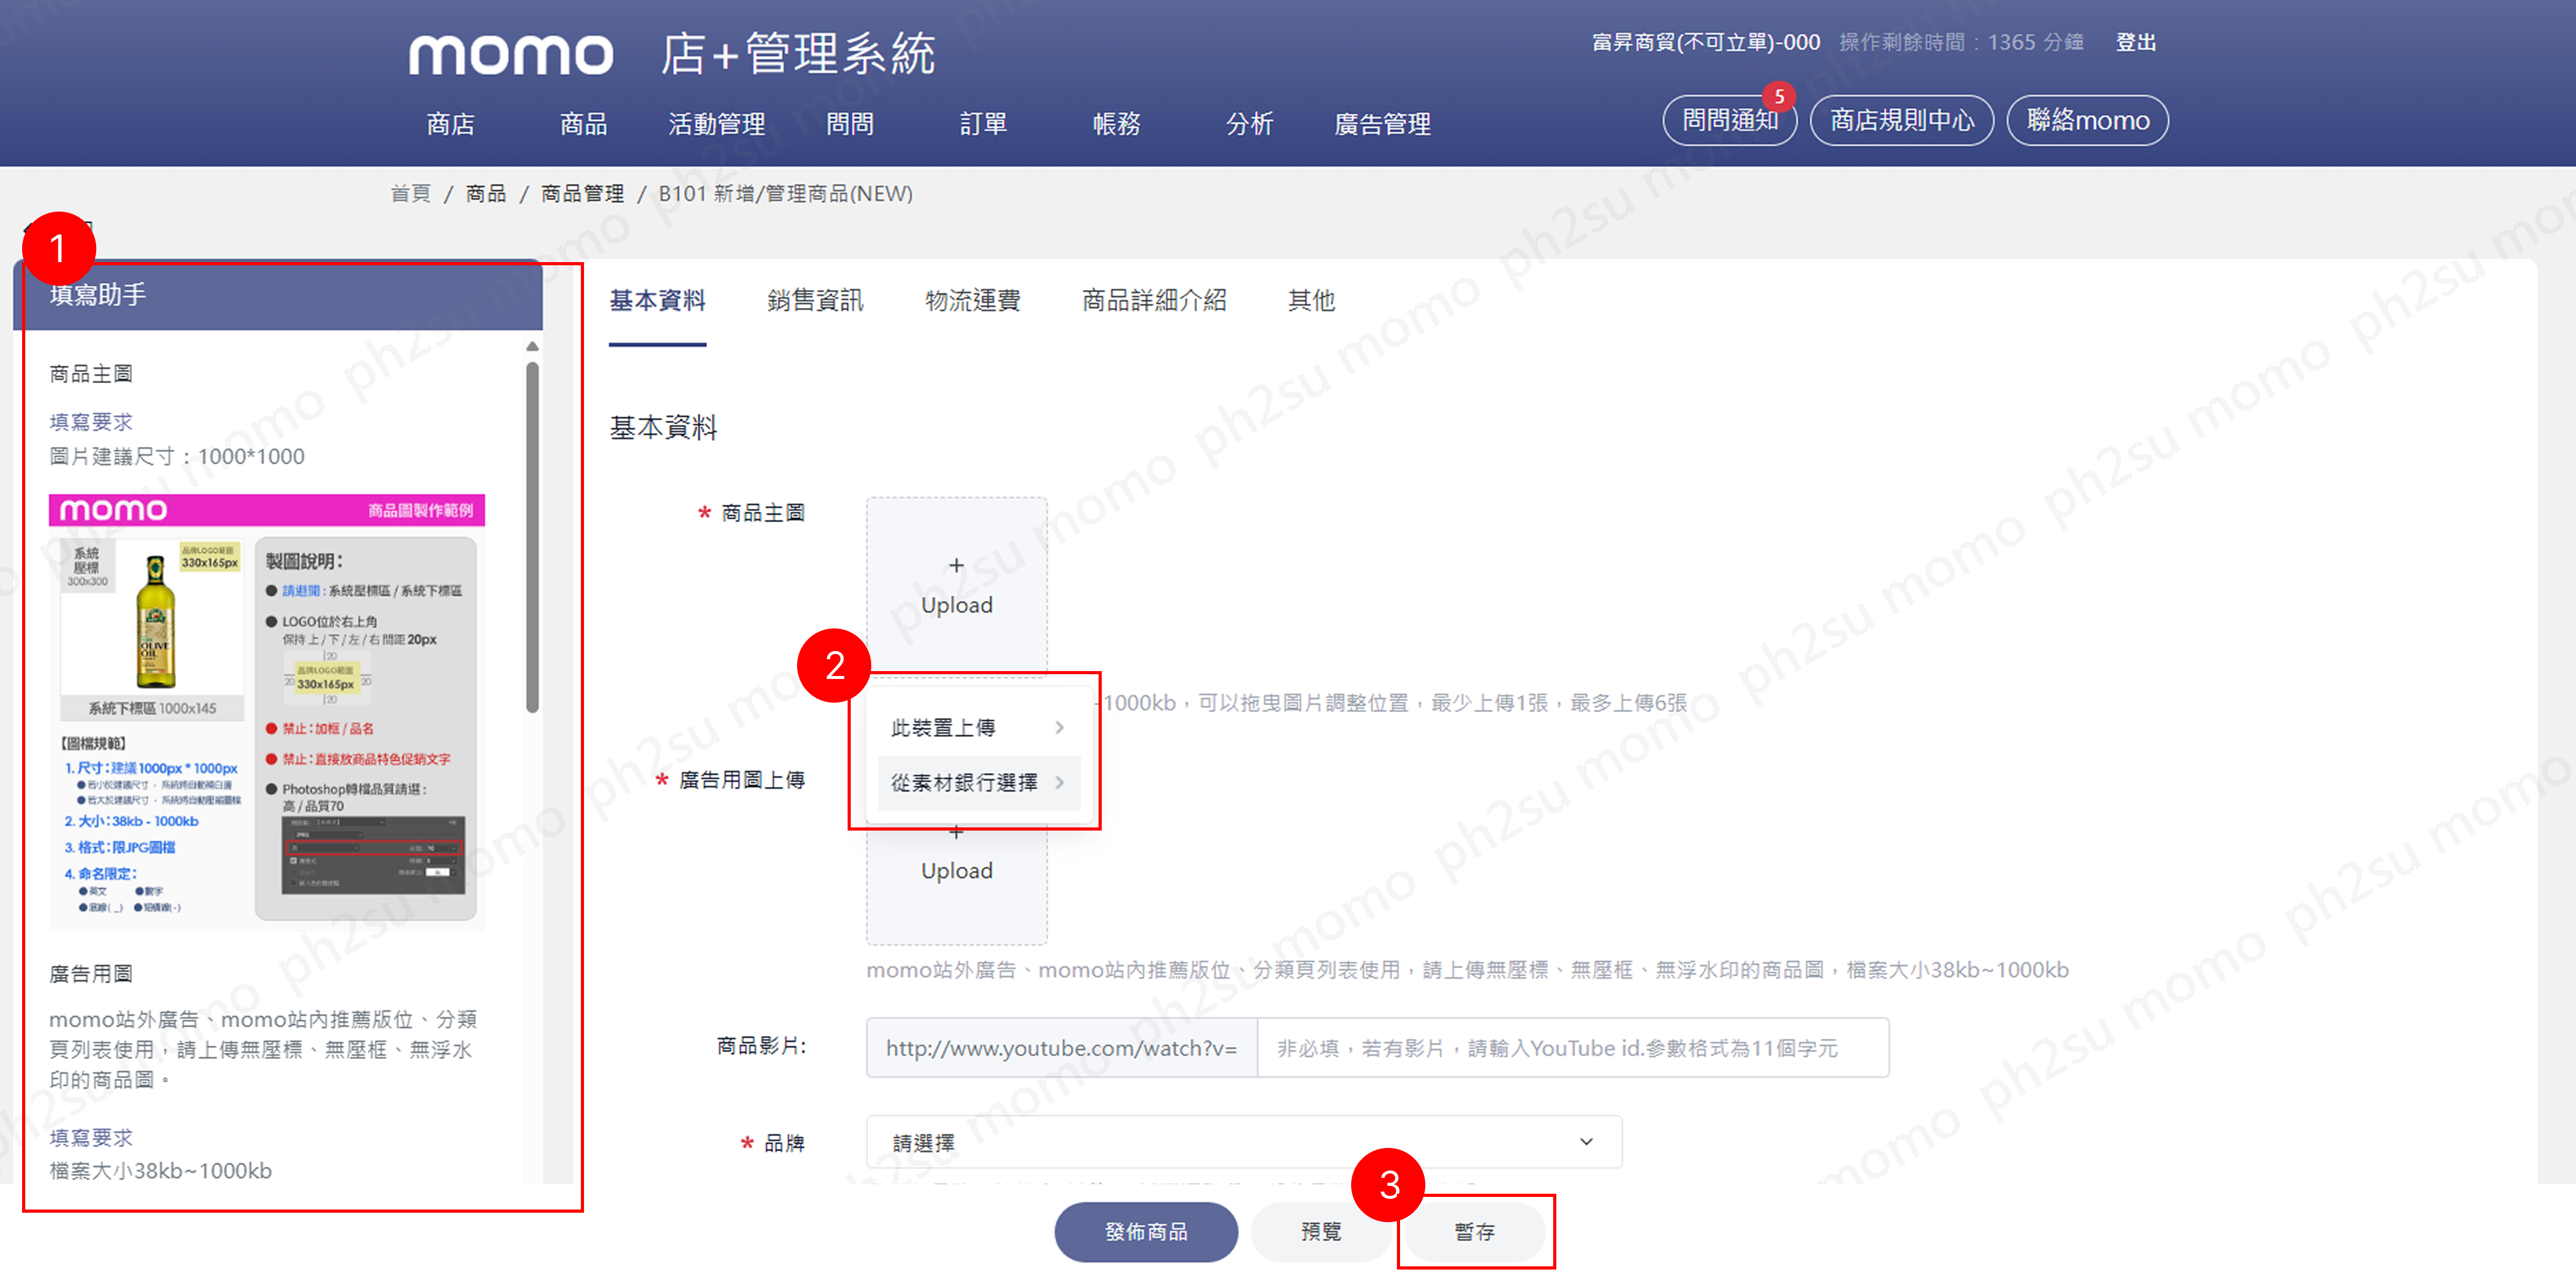This screenshot has height=1279, width=2576.
Task: Click the 登出 logout link
Action: coord(2135,42)
